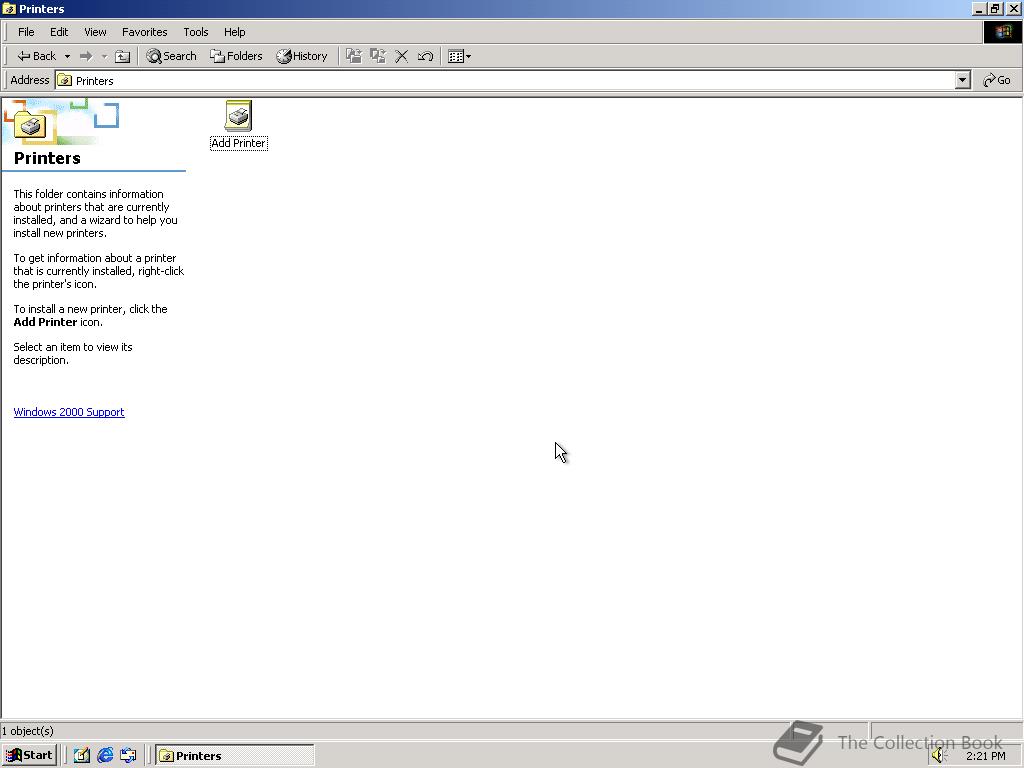
Task: Click the Undo toolbar icon
Action: [x=425, y=56]
